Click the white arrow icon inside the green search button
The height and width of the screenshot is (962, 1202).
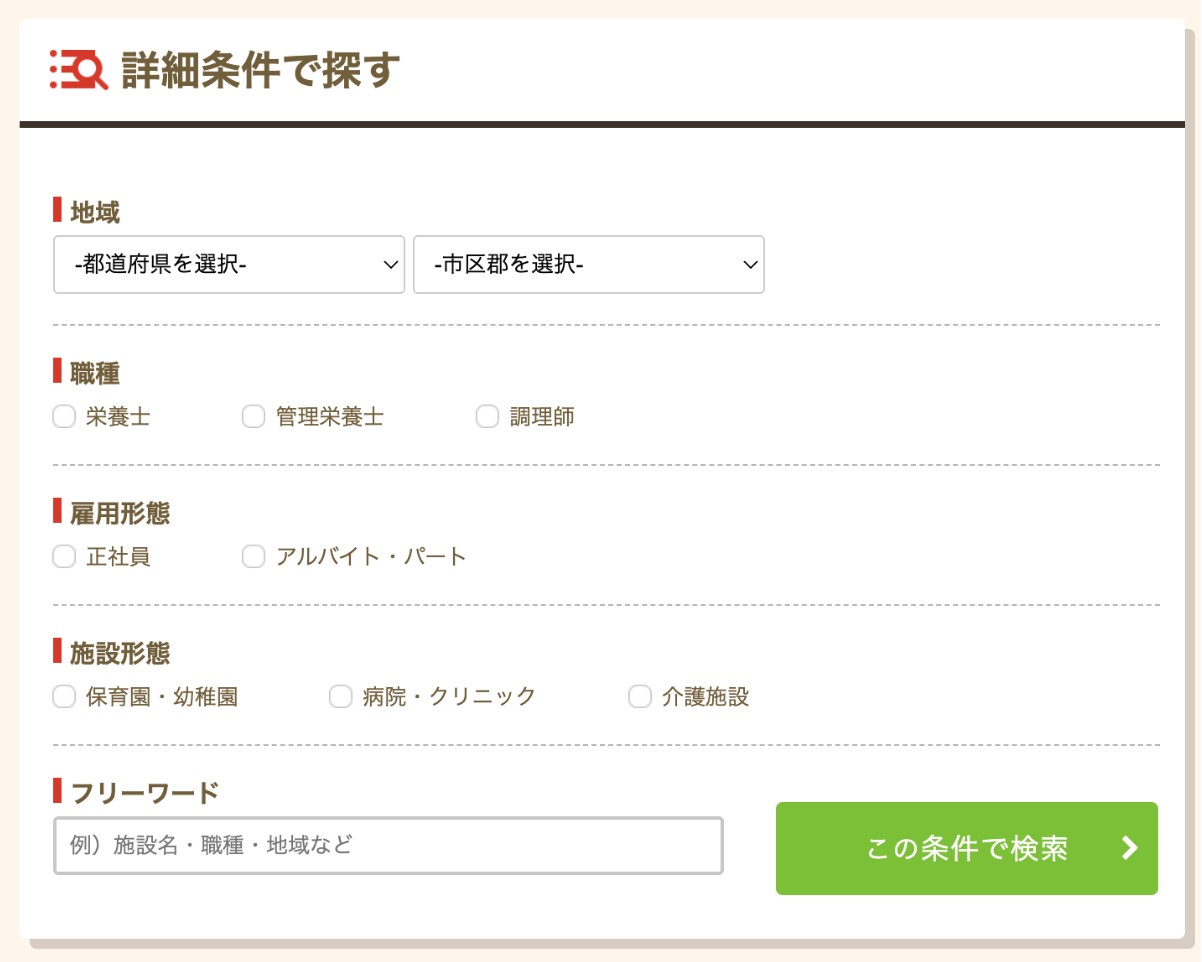(1129, 848)
